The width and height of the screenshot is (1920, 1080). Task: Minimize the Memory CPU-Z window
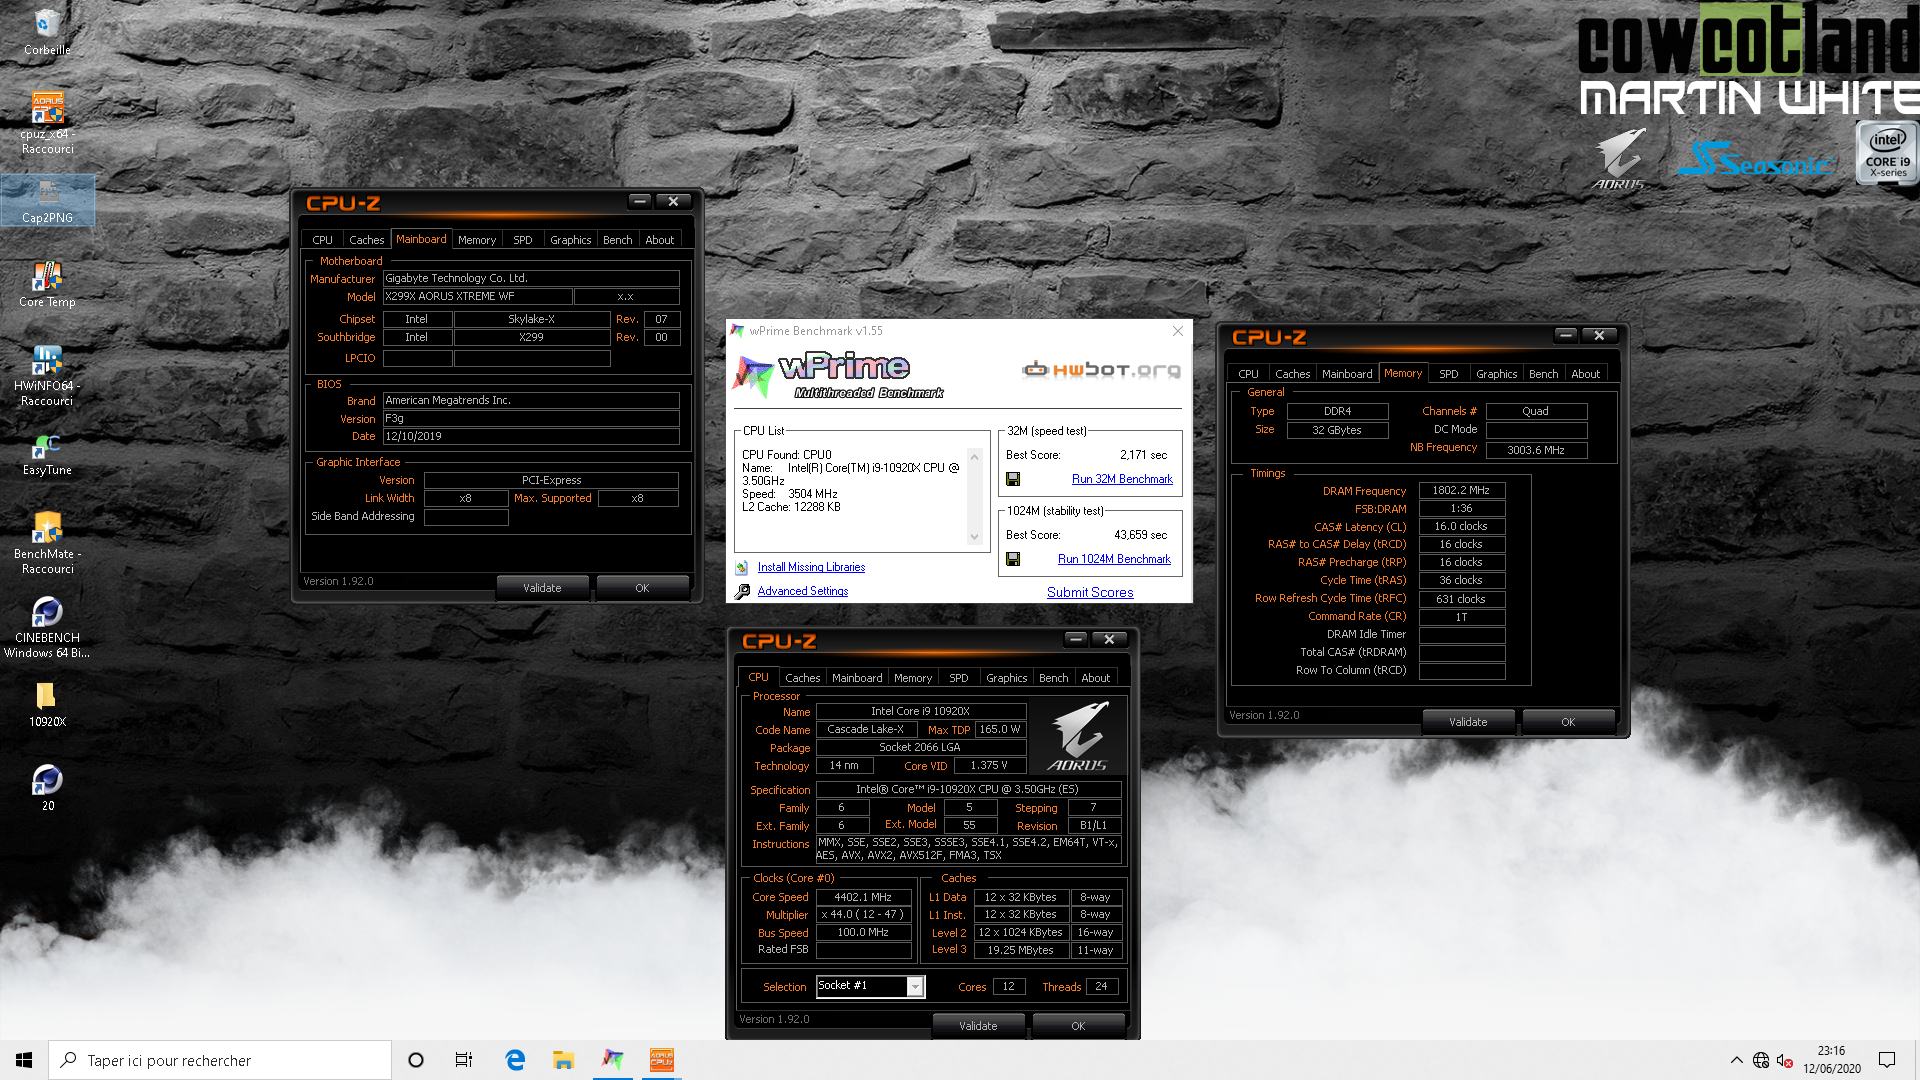click(x=1566, y=336)
